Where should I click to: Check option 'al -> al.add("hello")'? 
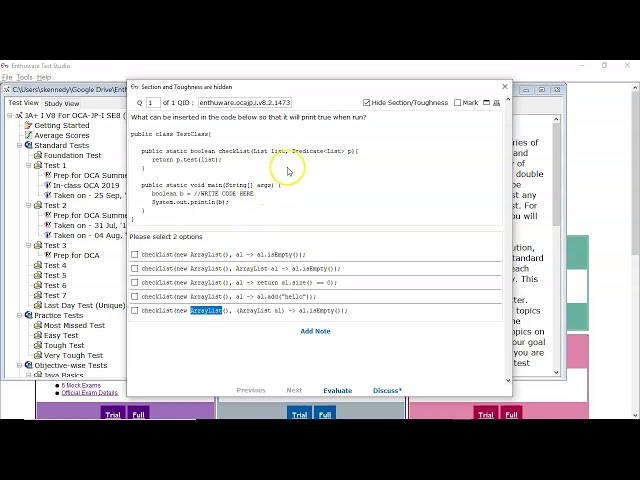click(x=135, y=296)
